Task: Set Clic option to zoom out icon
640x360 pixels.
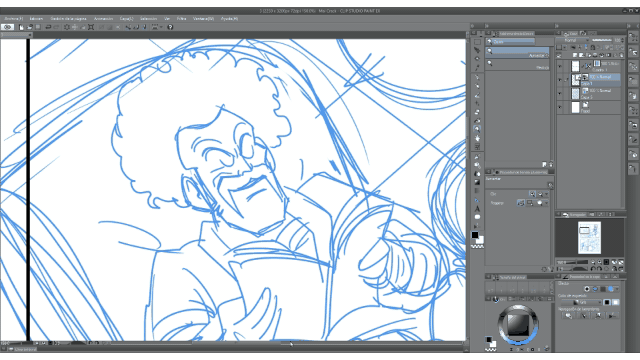Action: tap(540, 194)
